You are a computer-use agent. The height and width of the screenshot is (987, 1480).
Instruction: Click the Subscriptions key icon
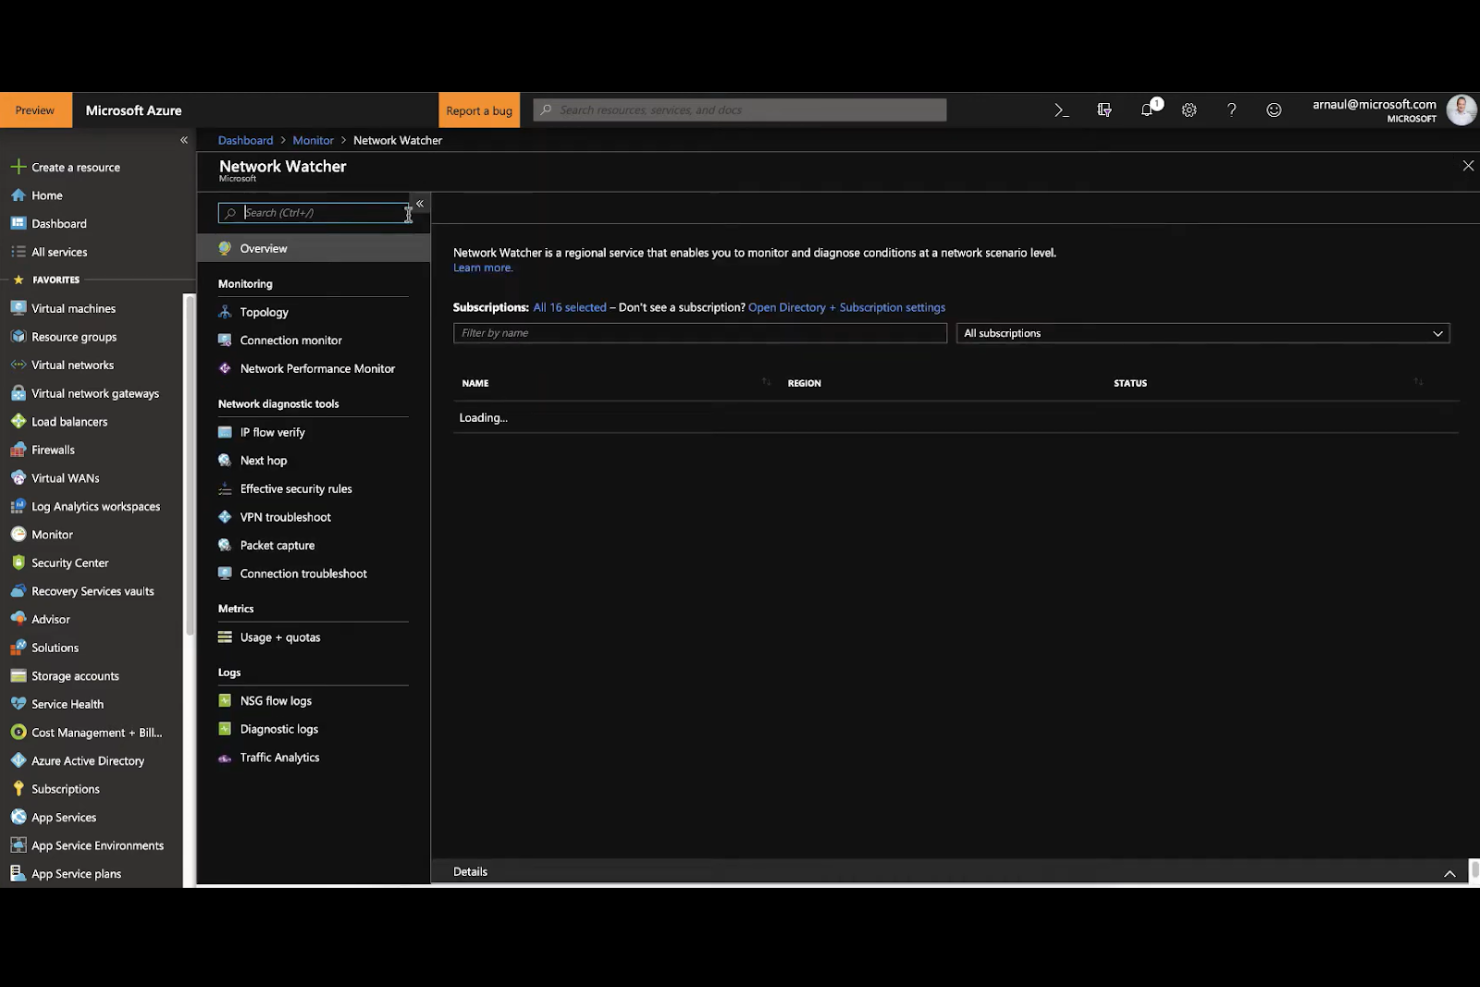pos(18,788)
